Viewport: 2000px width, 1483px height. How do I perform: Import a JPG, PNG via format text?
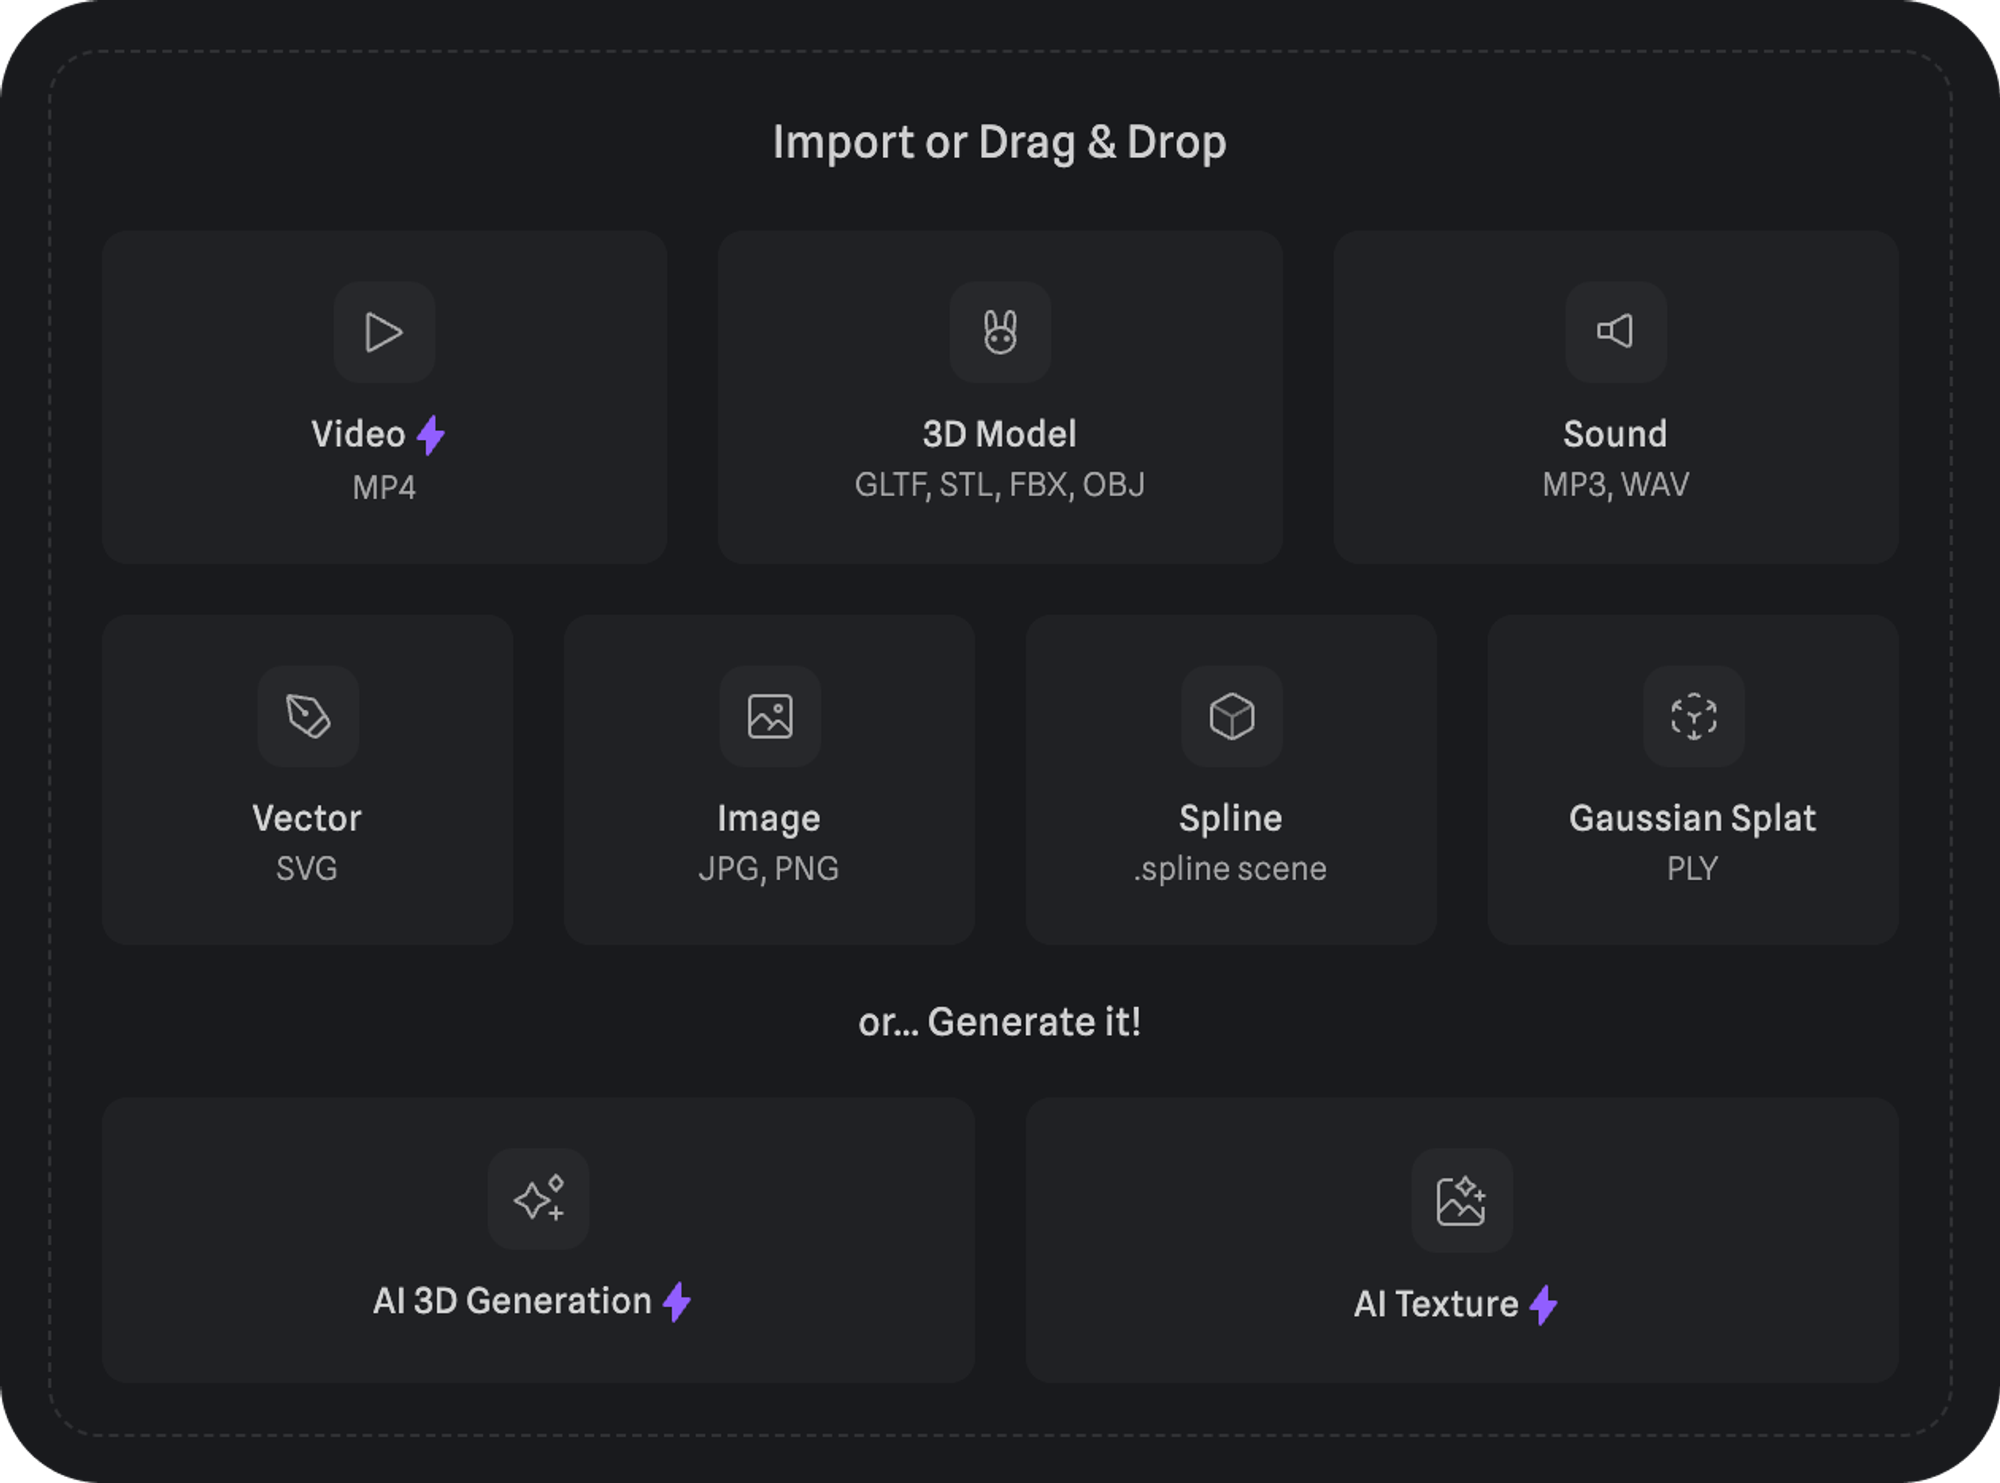pos(768,868)
